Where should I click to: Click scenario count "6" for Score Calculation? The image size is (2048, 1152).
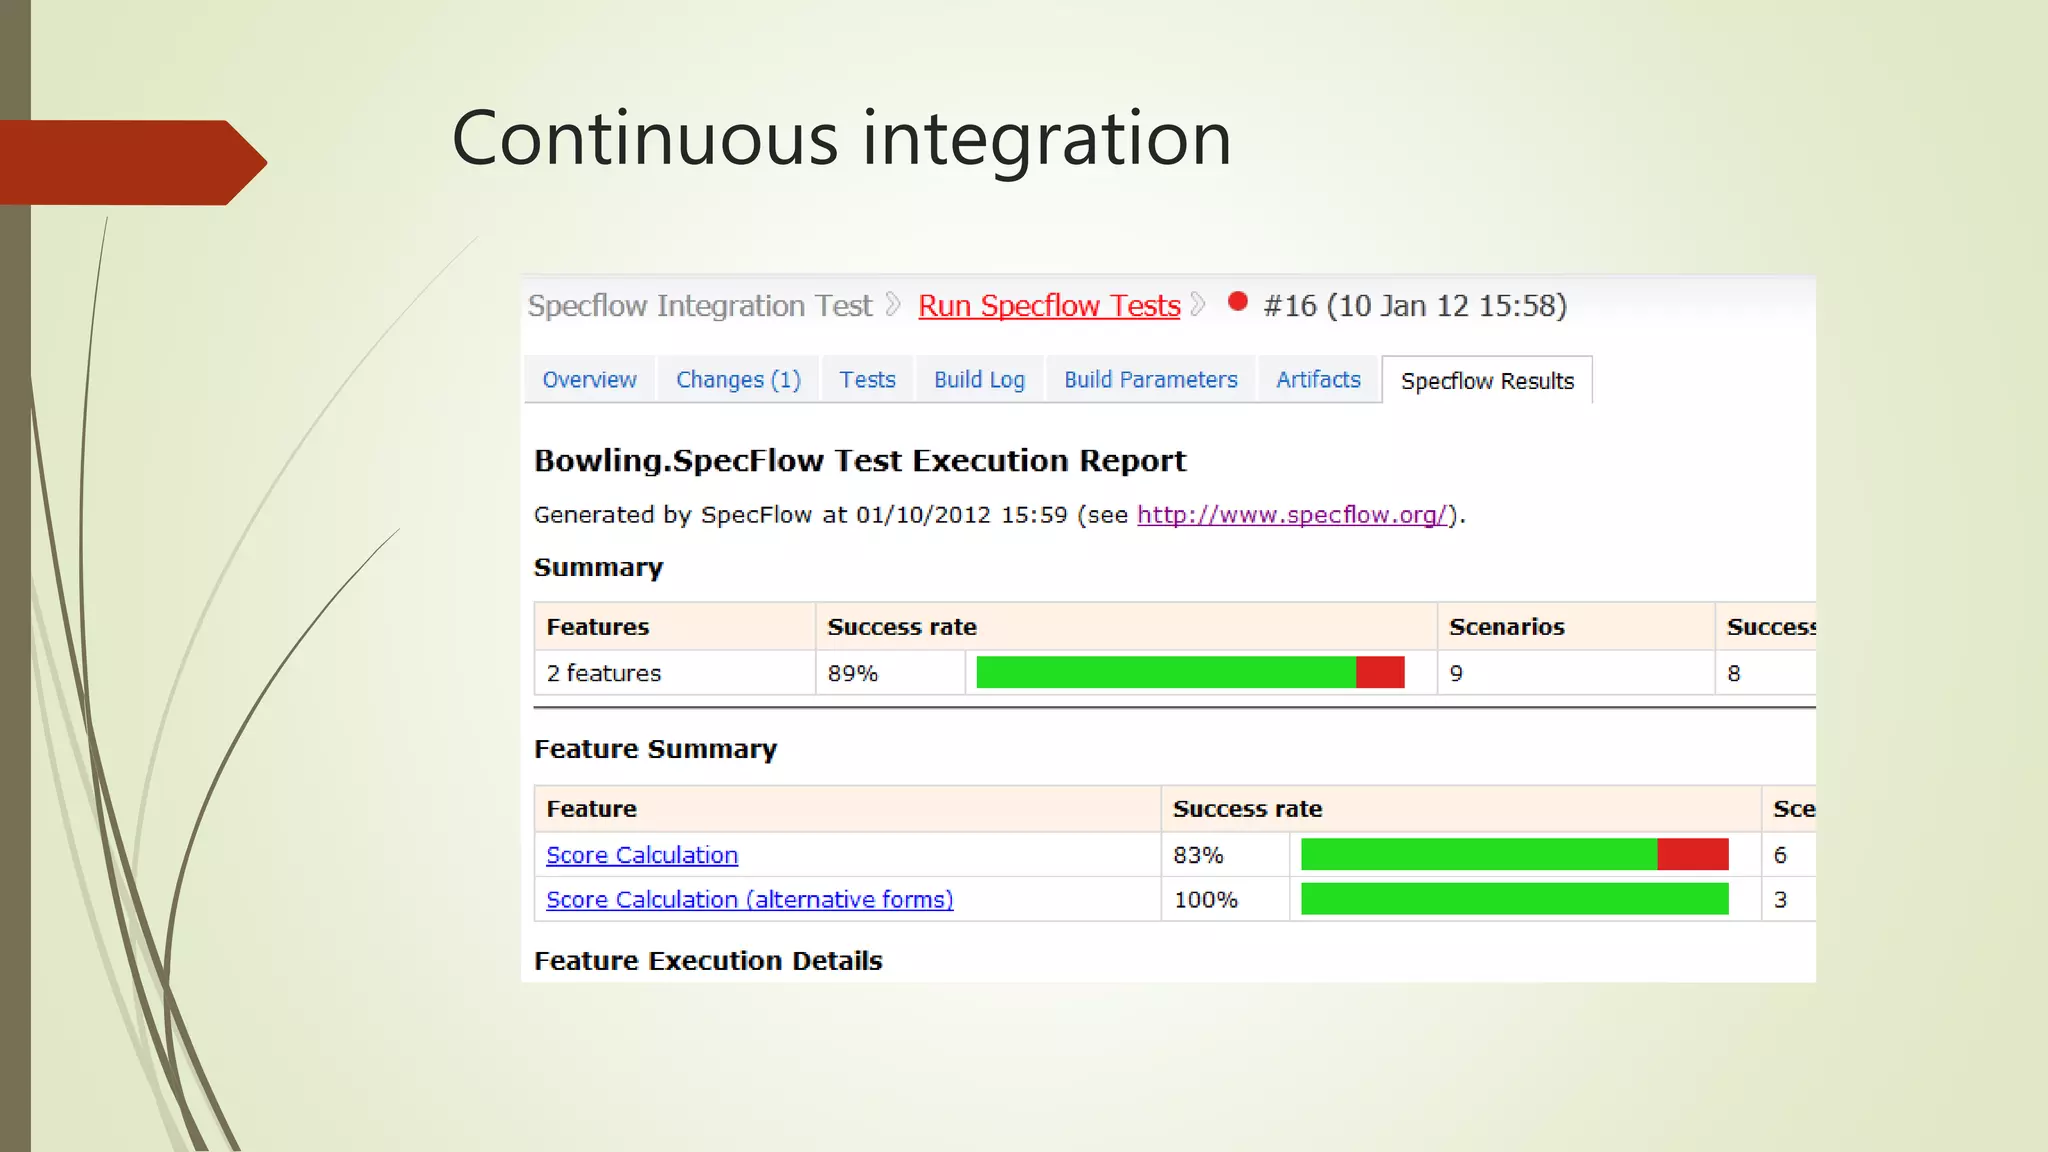click(1780, 856)
